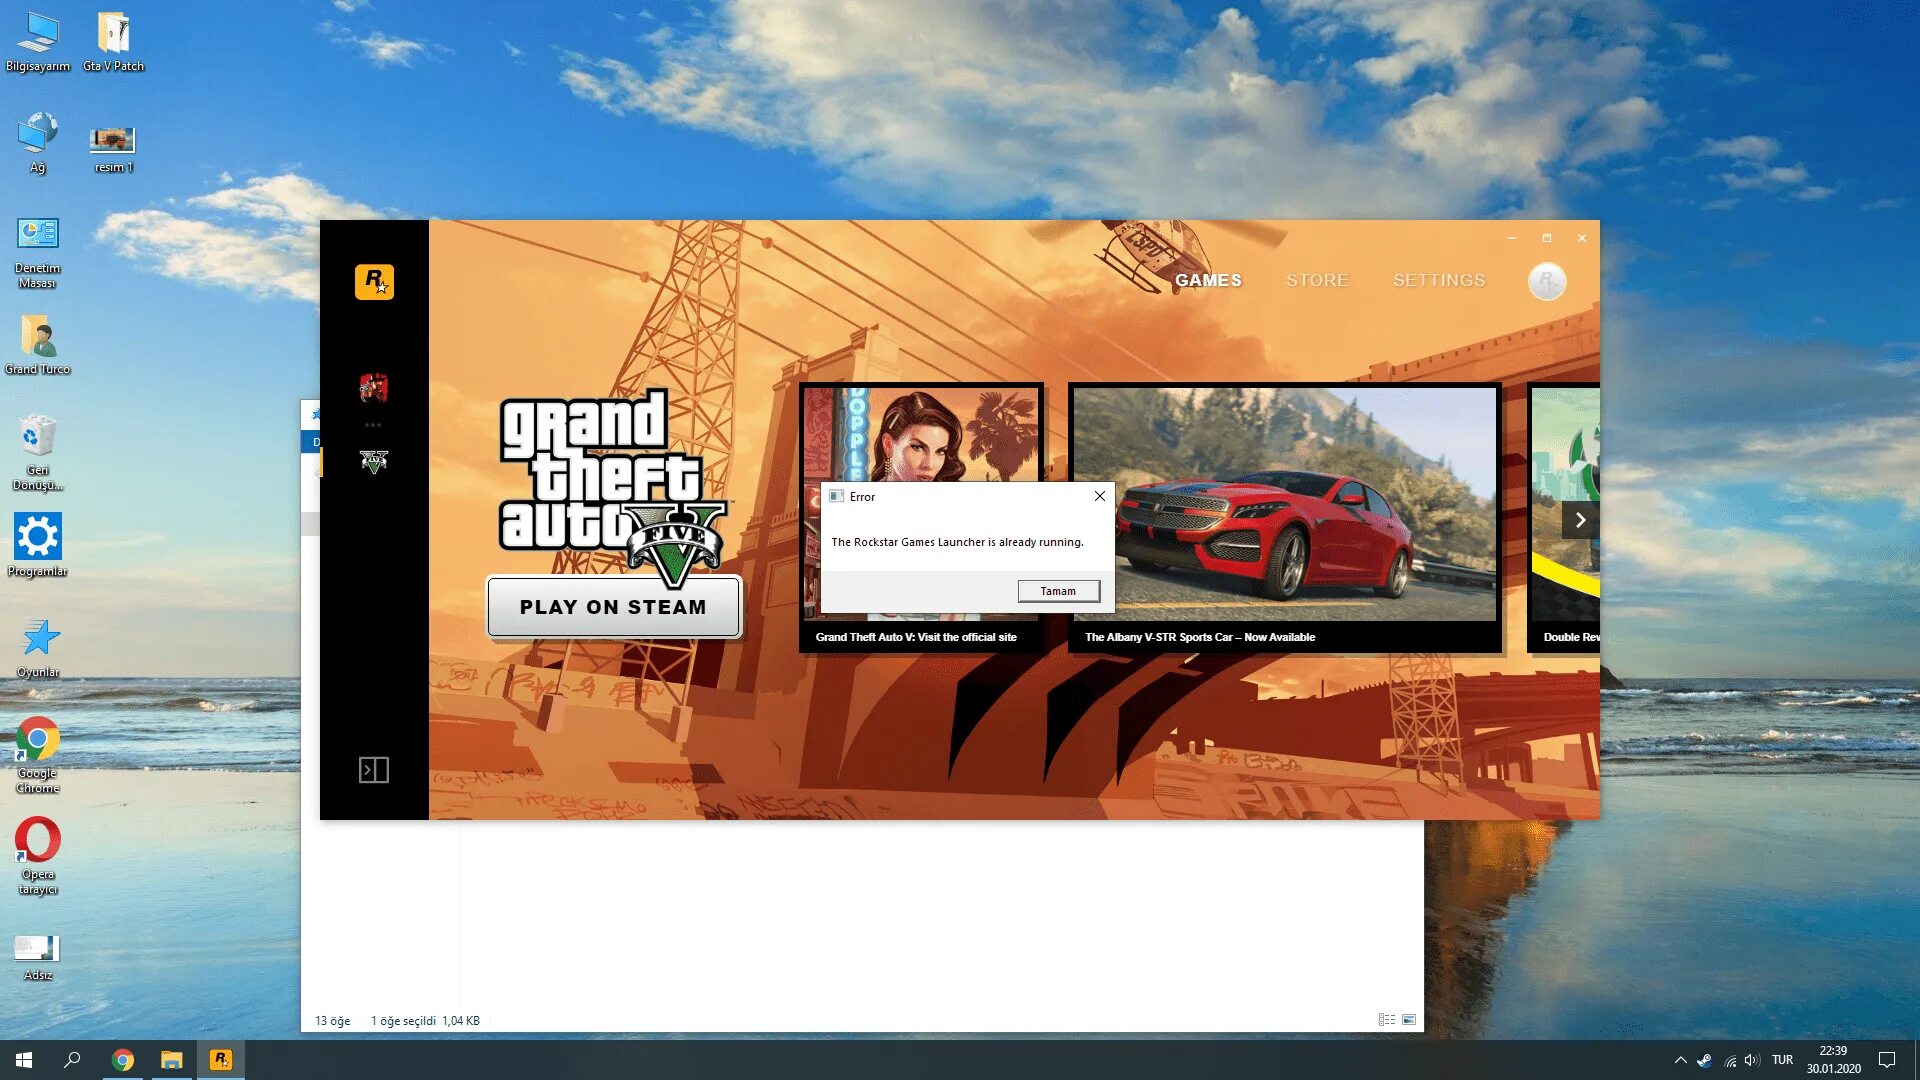Switch to the GAMES tab

(x=1208, y=281)
